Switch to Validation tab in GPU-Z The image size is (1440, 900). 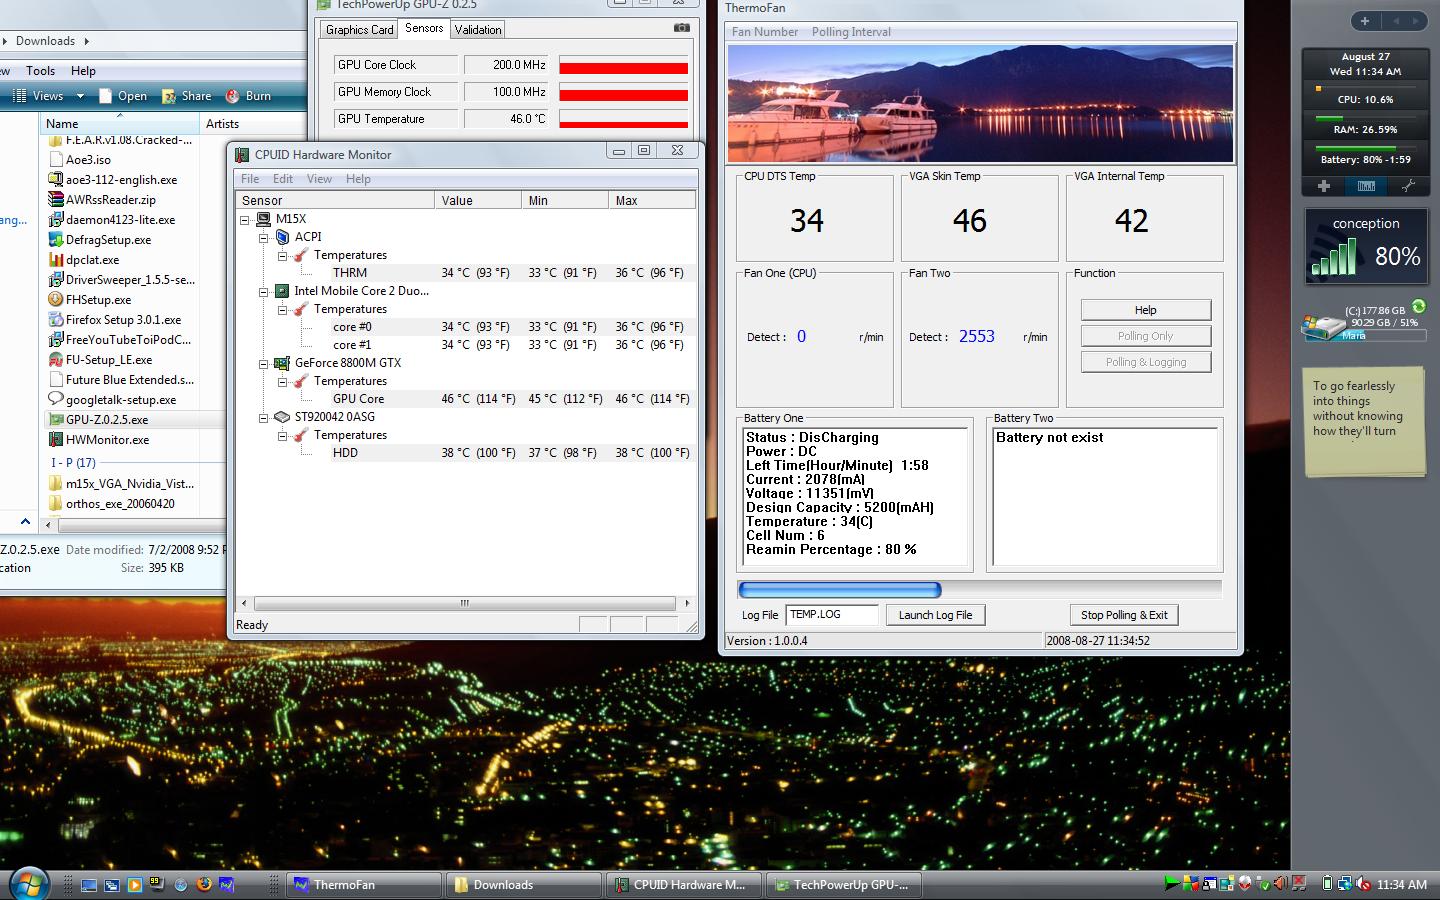point(478,30)
